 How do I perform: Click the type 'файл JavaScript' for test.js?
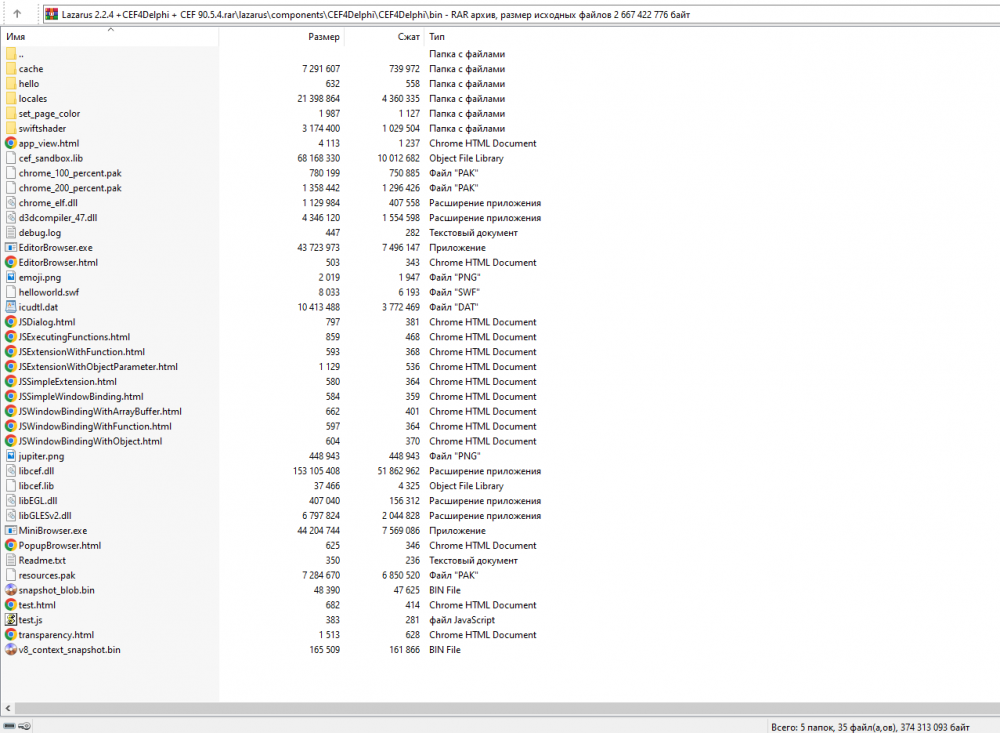click(x=462, y=619)
